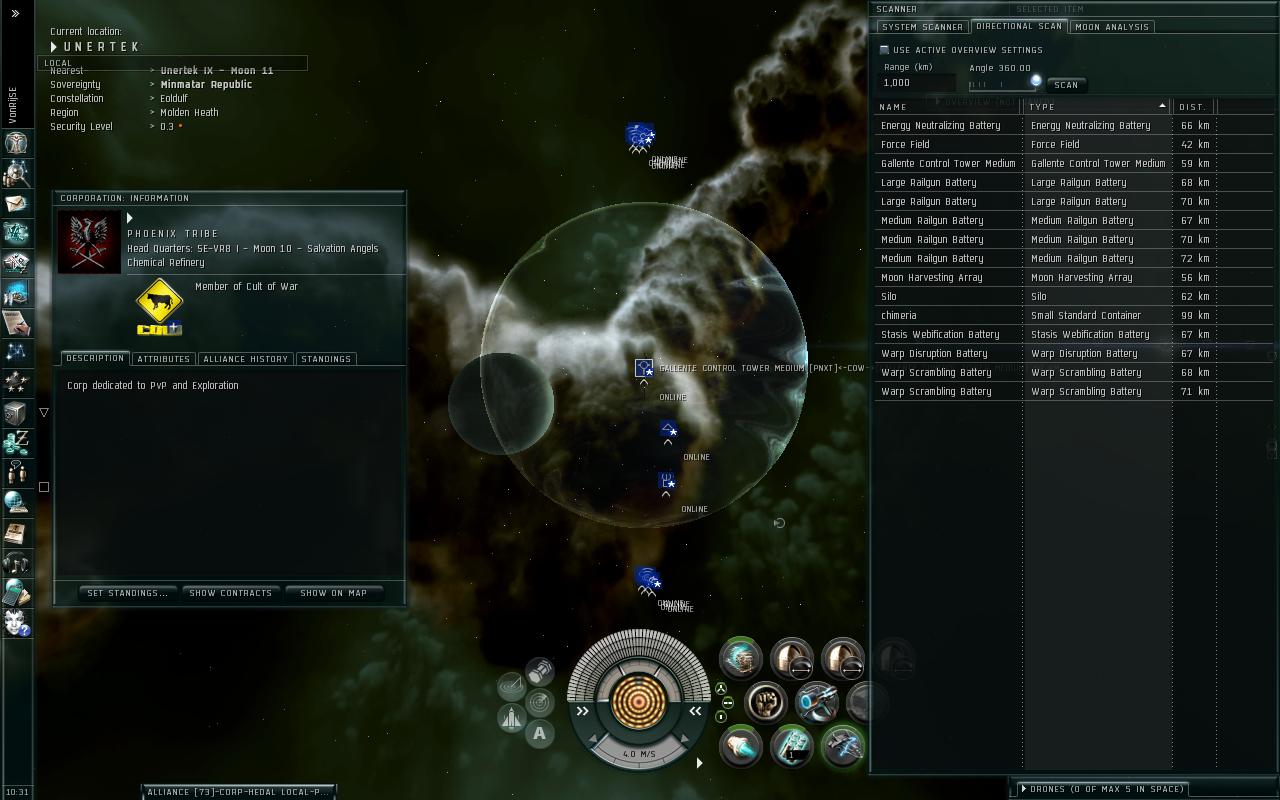Click the rocket ship icon on the HUD

512,718
